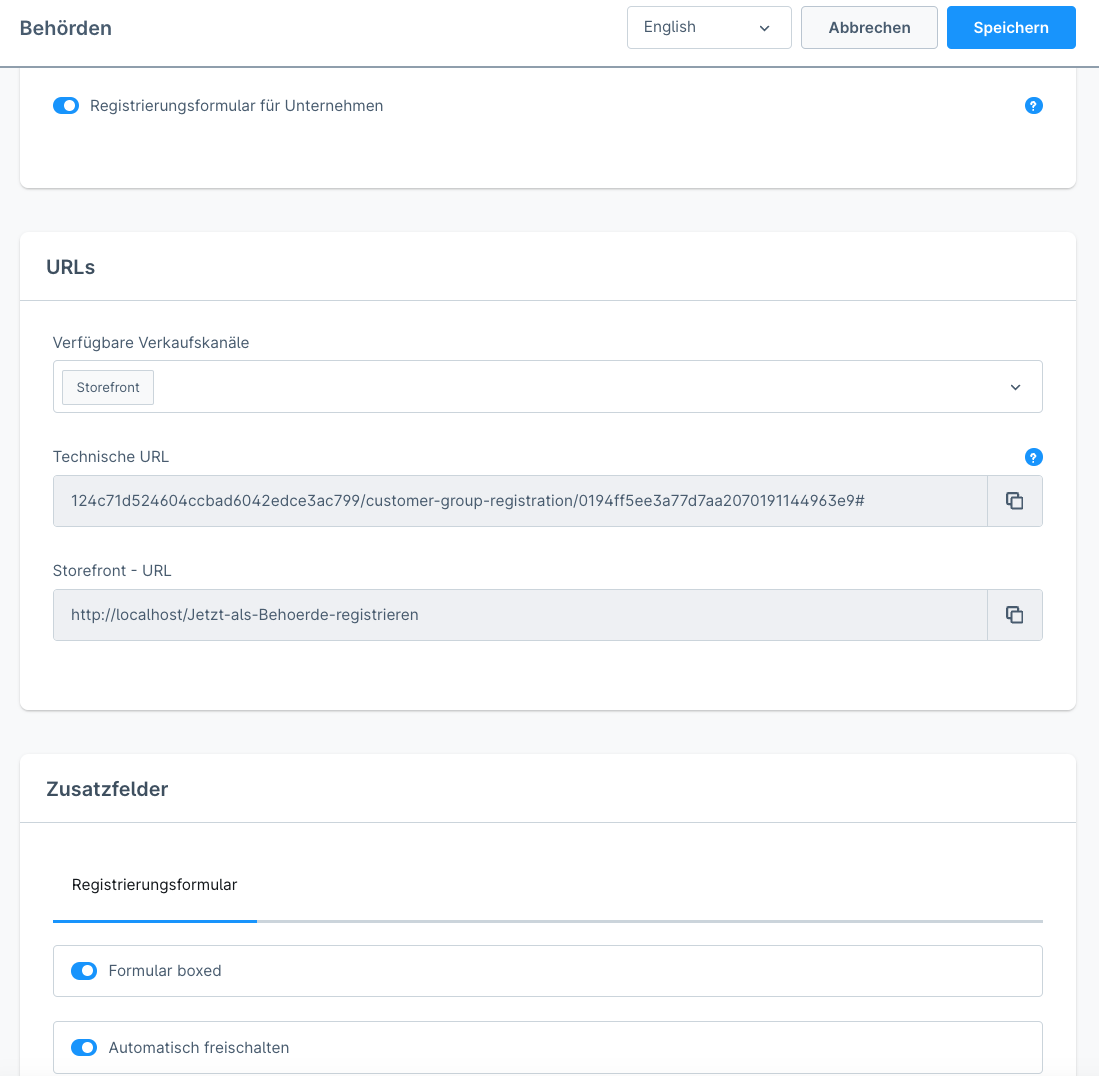1099x1076 pixels.
Task: Copy the Technische URL to clipboard
Action: [1014, 501]
